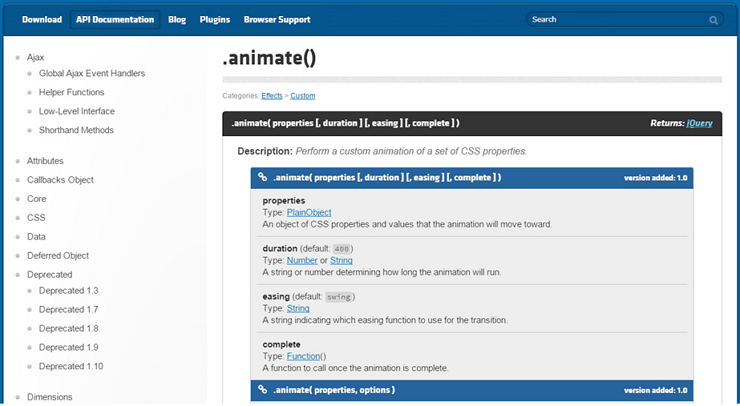Select the API Documentation tab
The height and width of the screenshot is (406, 740).
115,20
